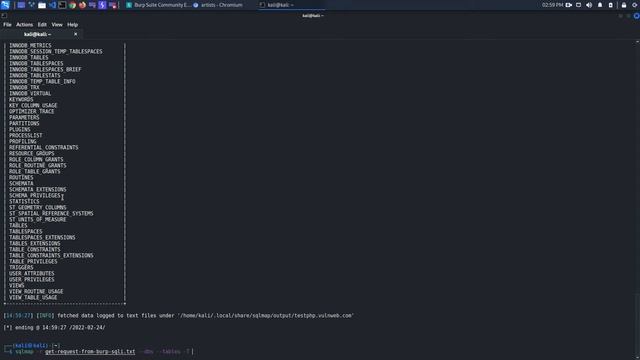640x360 pixels.
Task: Open Firefox from the top panel
Action: pyautogui.click(x=82, y=5)
